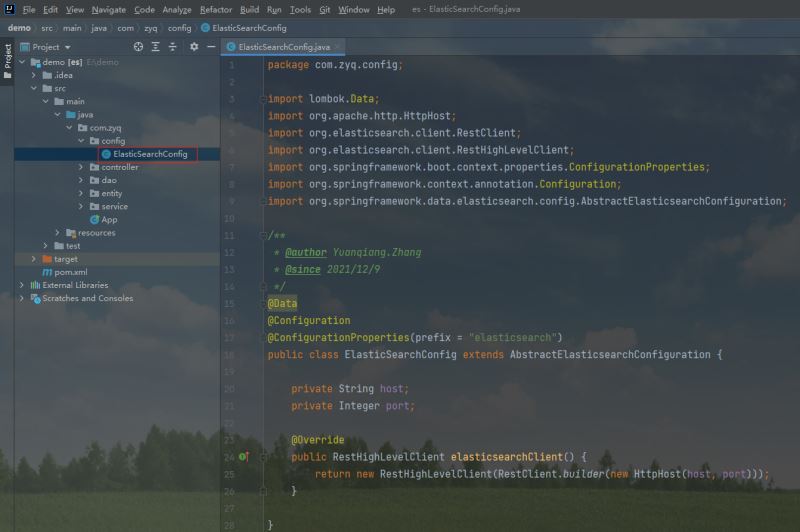Click the Maven pom.xml file icon
This screenshot has width=800, height=532.
(47, 272)
